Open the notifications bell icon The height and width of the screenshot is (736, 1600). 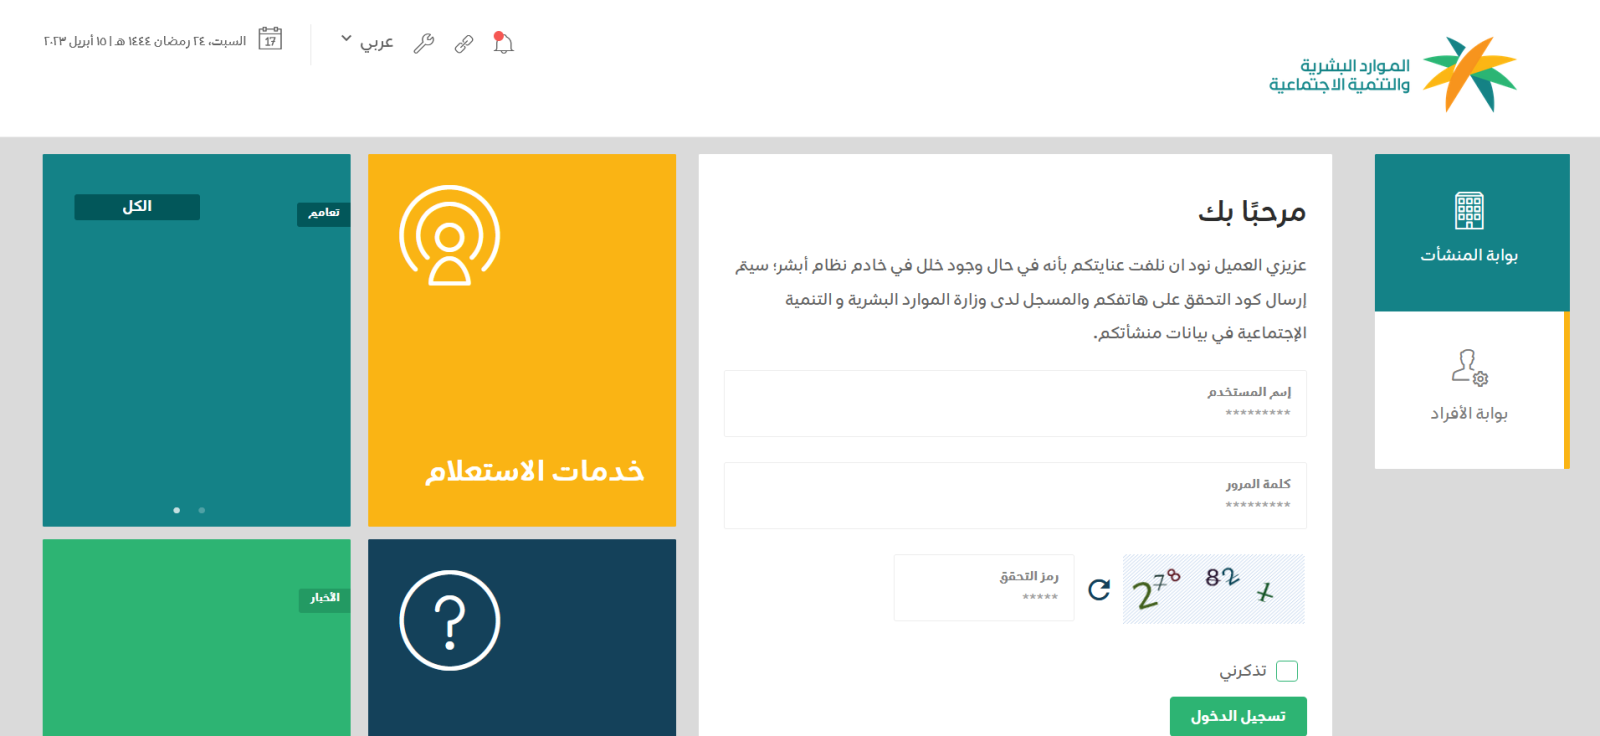[503, 43]
